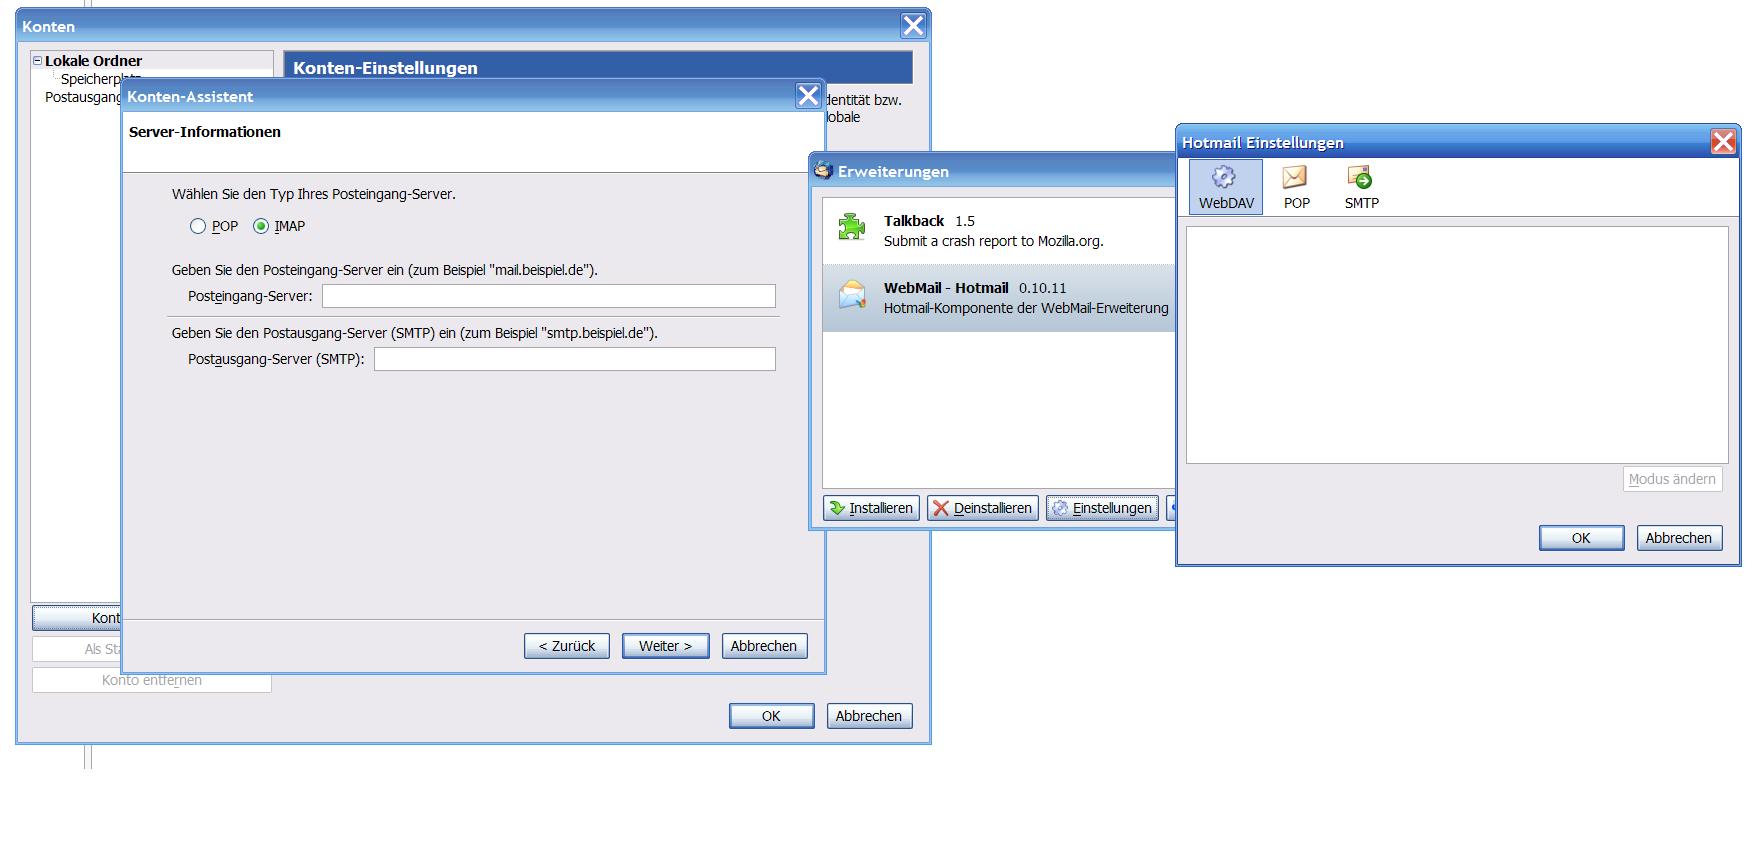Click the Installieren green arrow icon
This screenshot has width=1761, height=843.
837,508
